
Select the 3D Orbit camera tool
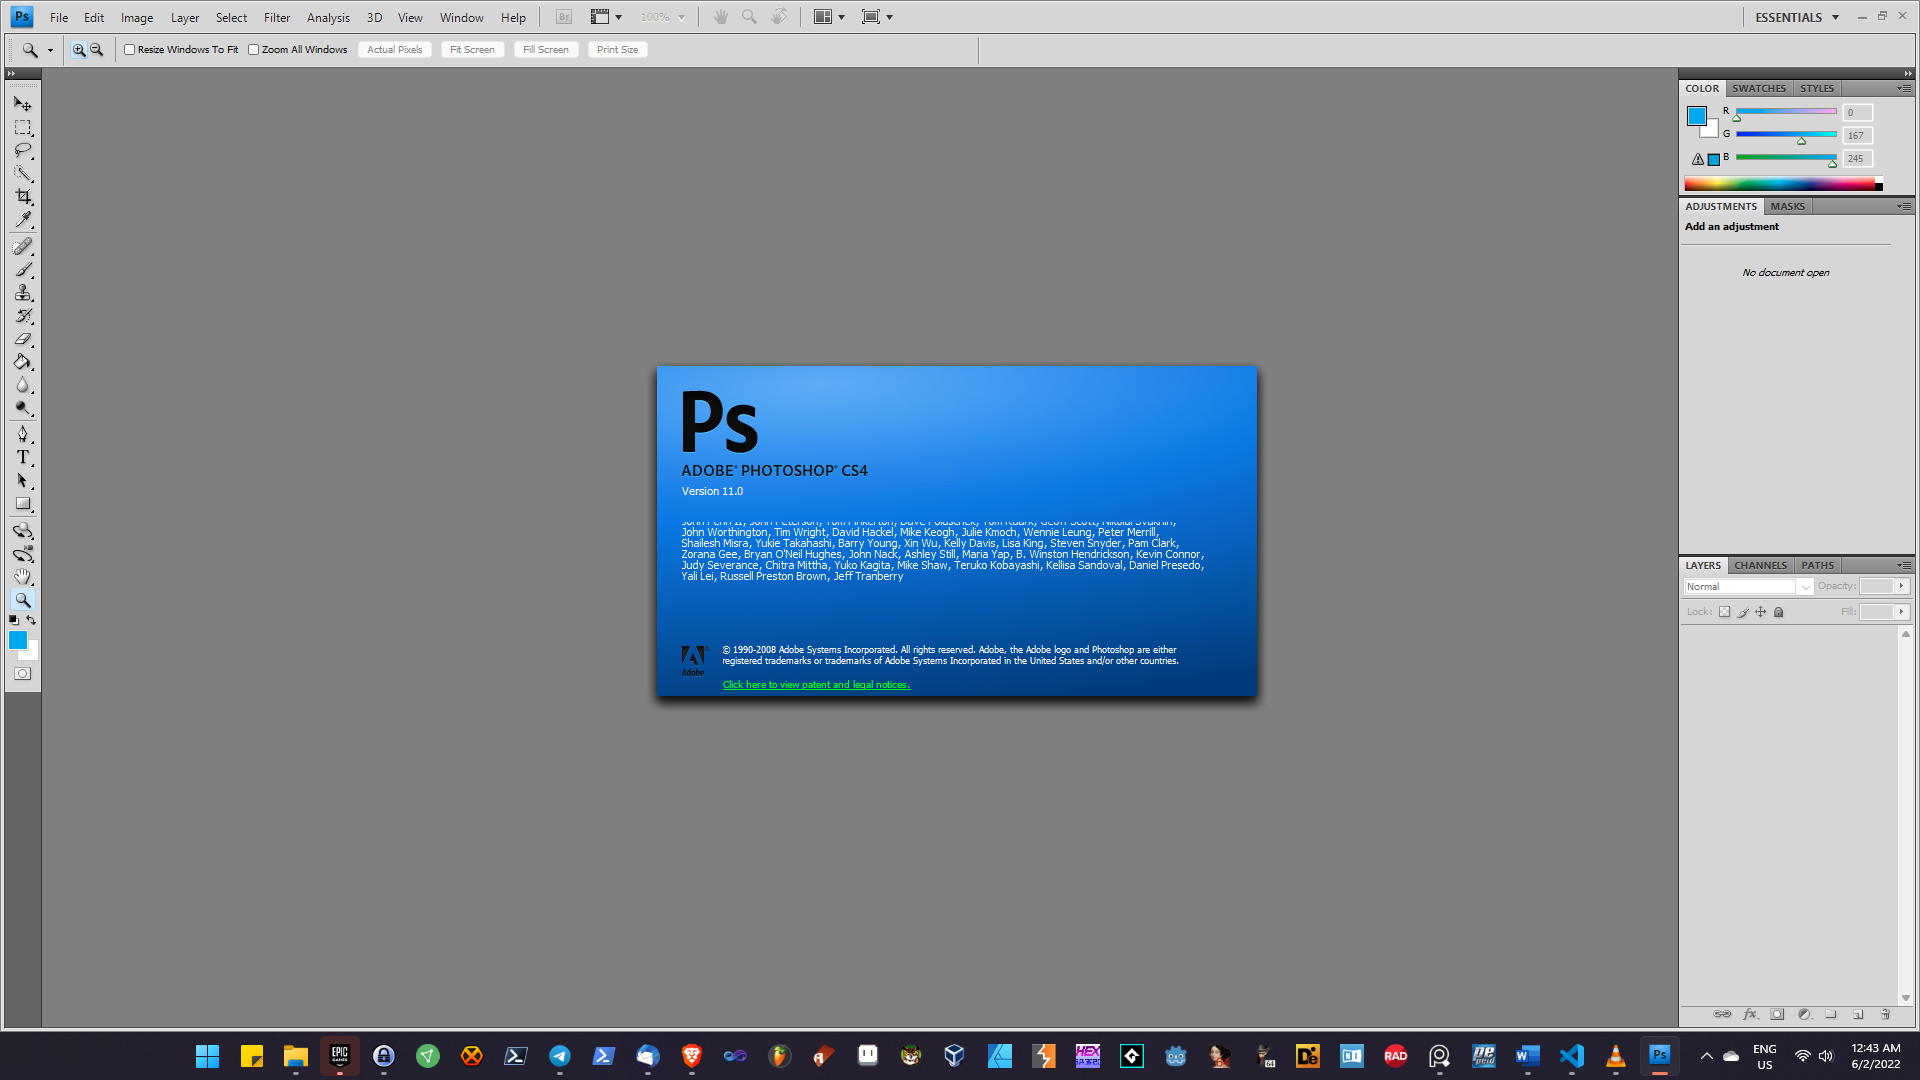click(x=23, y=554)
